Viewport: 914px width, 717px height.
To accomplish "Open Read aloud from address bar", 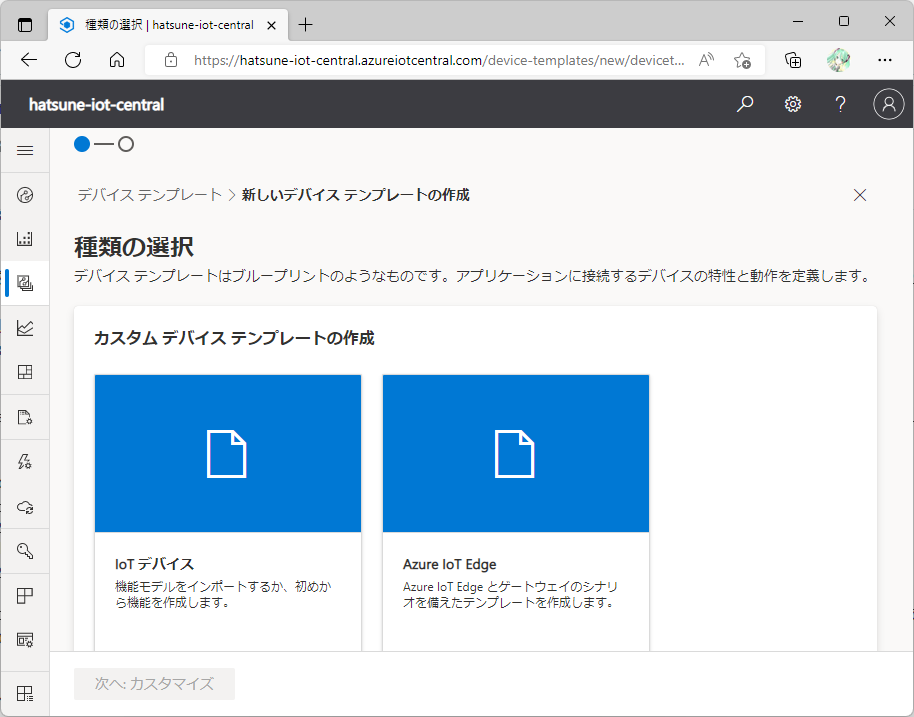I will coord(706,60).
